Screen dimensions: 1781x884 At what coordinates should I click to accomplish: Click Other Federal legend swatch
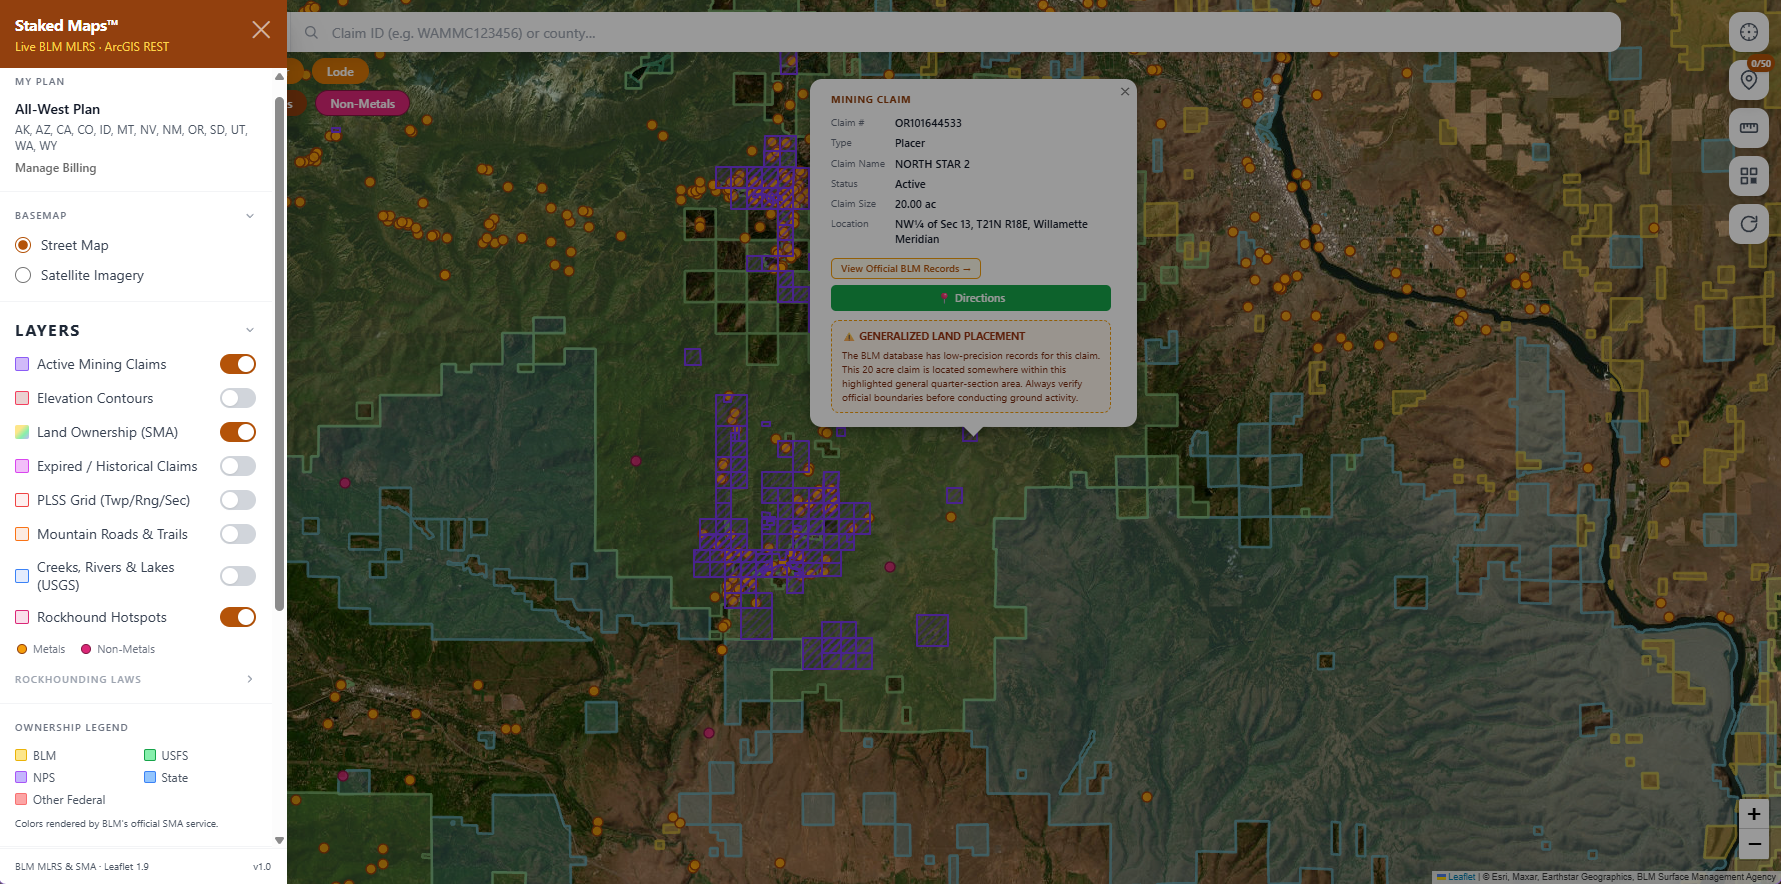click(x=21, y=799)
